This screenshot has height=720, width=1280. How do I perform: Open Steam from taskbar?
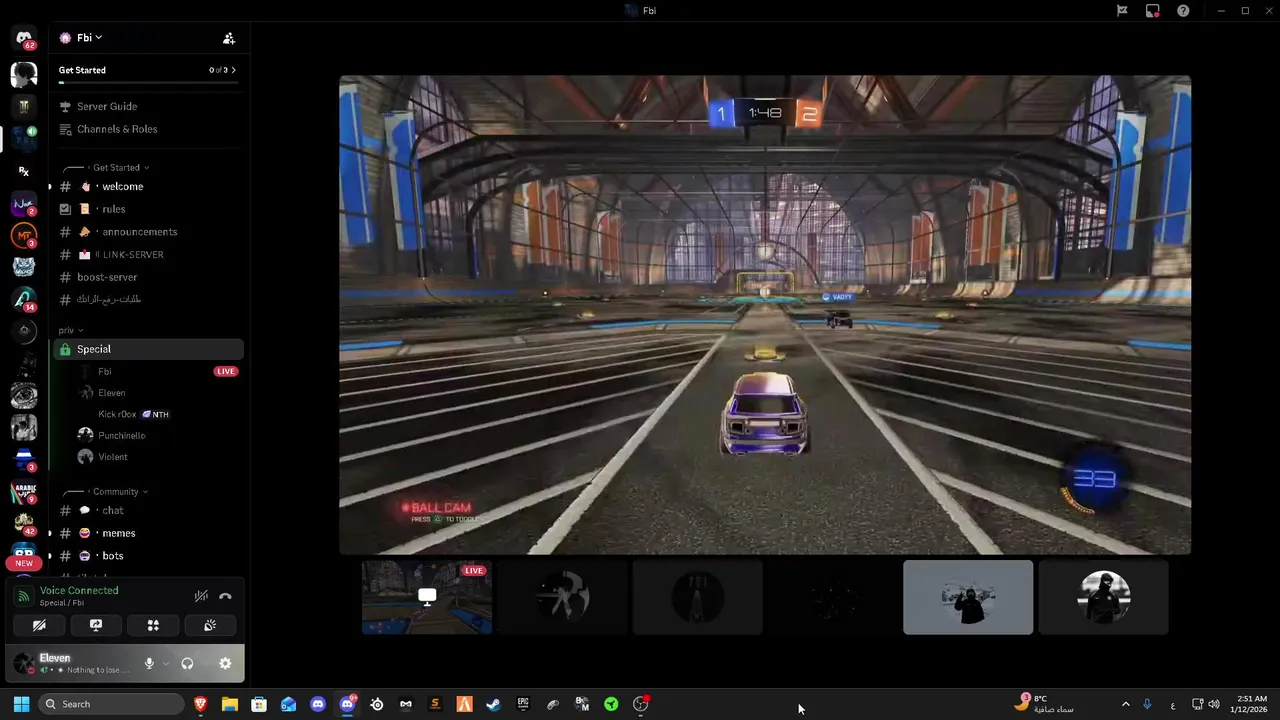point(493,704)
